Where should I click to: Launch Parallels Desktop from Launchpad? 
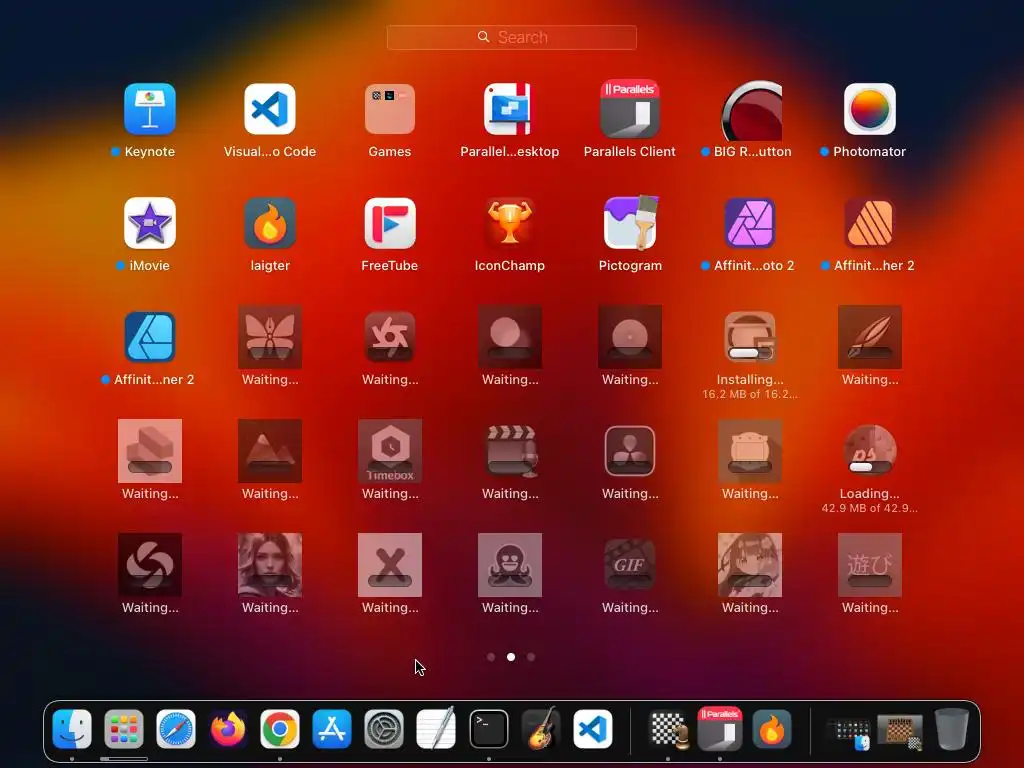(x=509, y=109)
